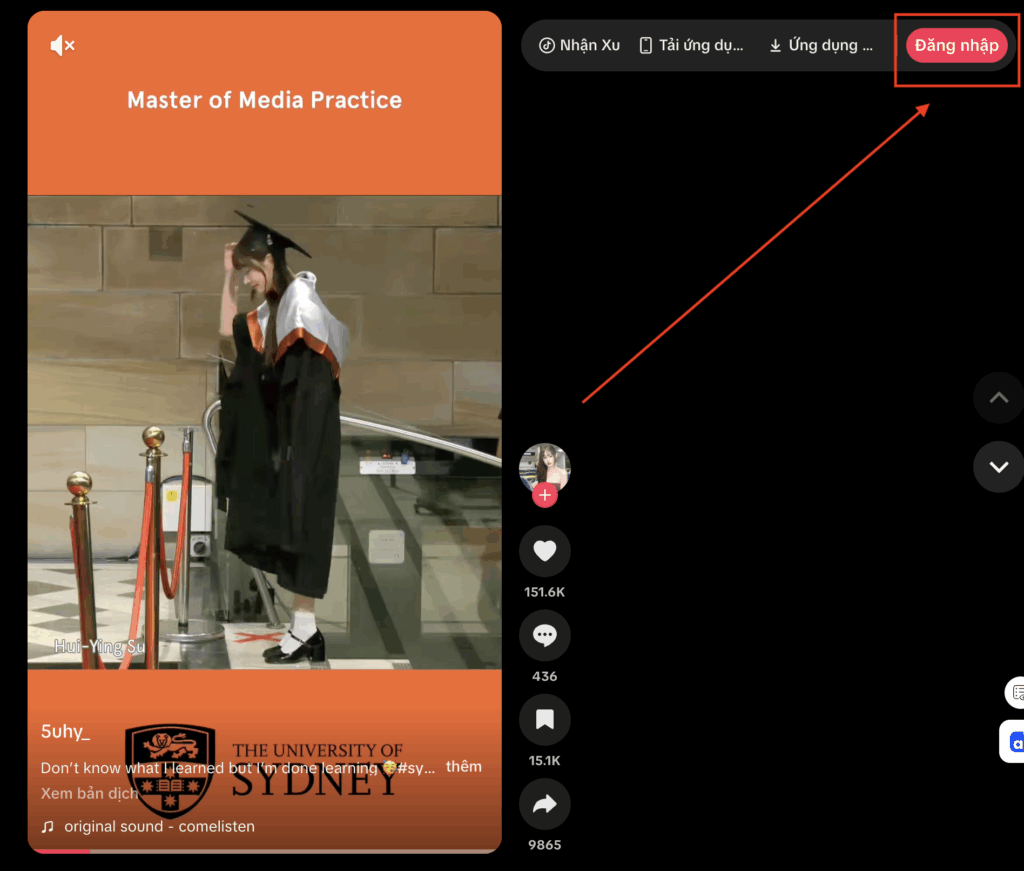This screenshot has width=1024, height=871.
Task: Open the creator's profile avatar
Action: point(544,467)
